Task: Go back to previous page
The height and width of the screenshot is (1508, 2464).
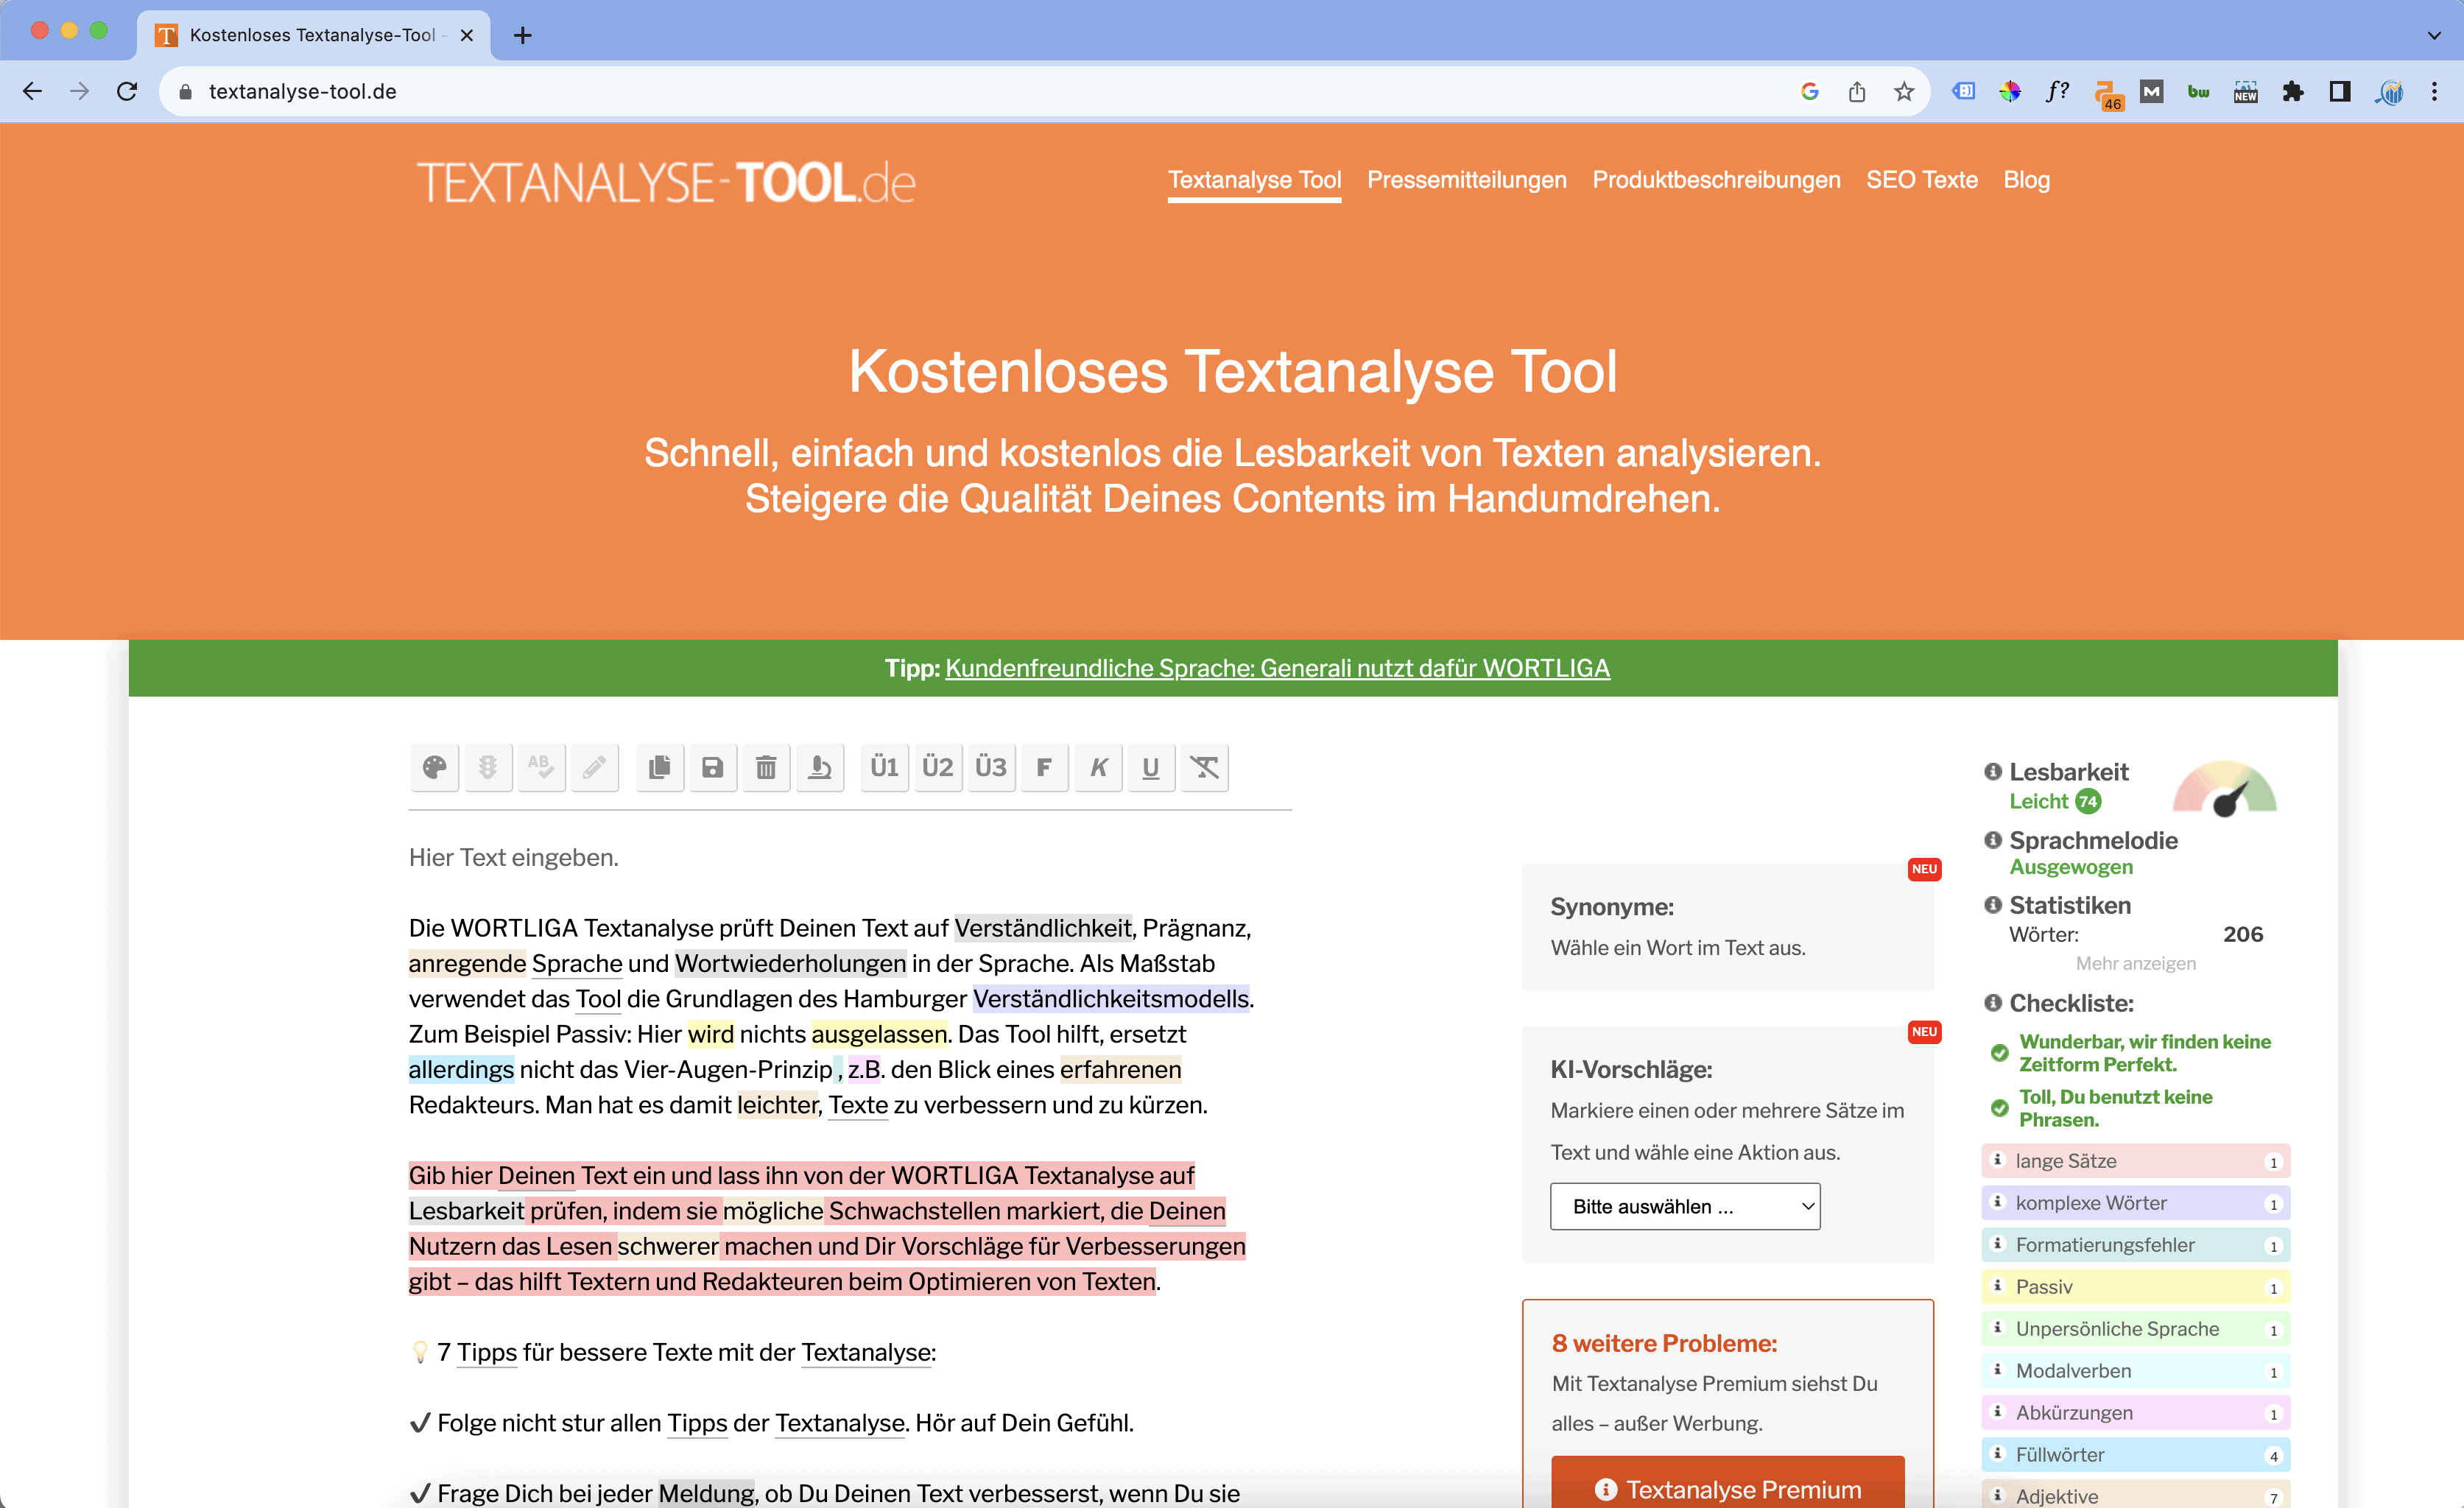Action: point(32,91)
